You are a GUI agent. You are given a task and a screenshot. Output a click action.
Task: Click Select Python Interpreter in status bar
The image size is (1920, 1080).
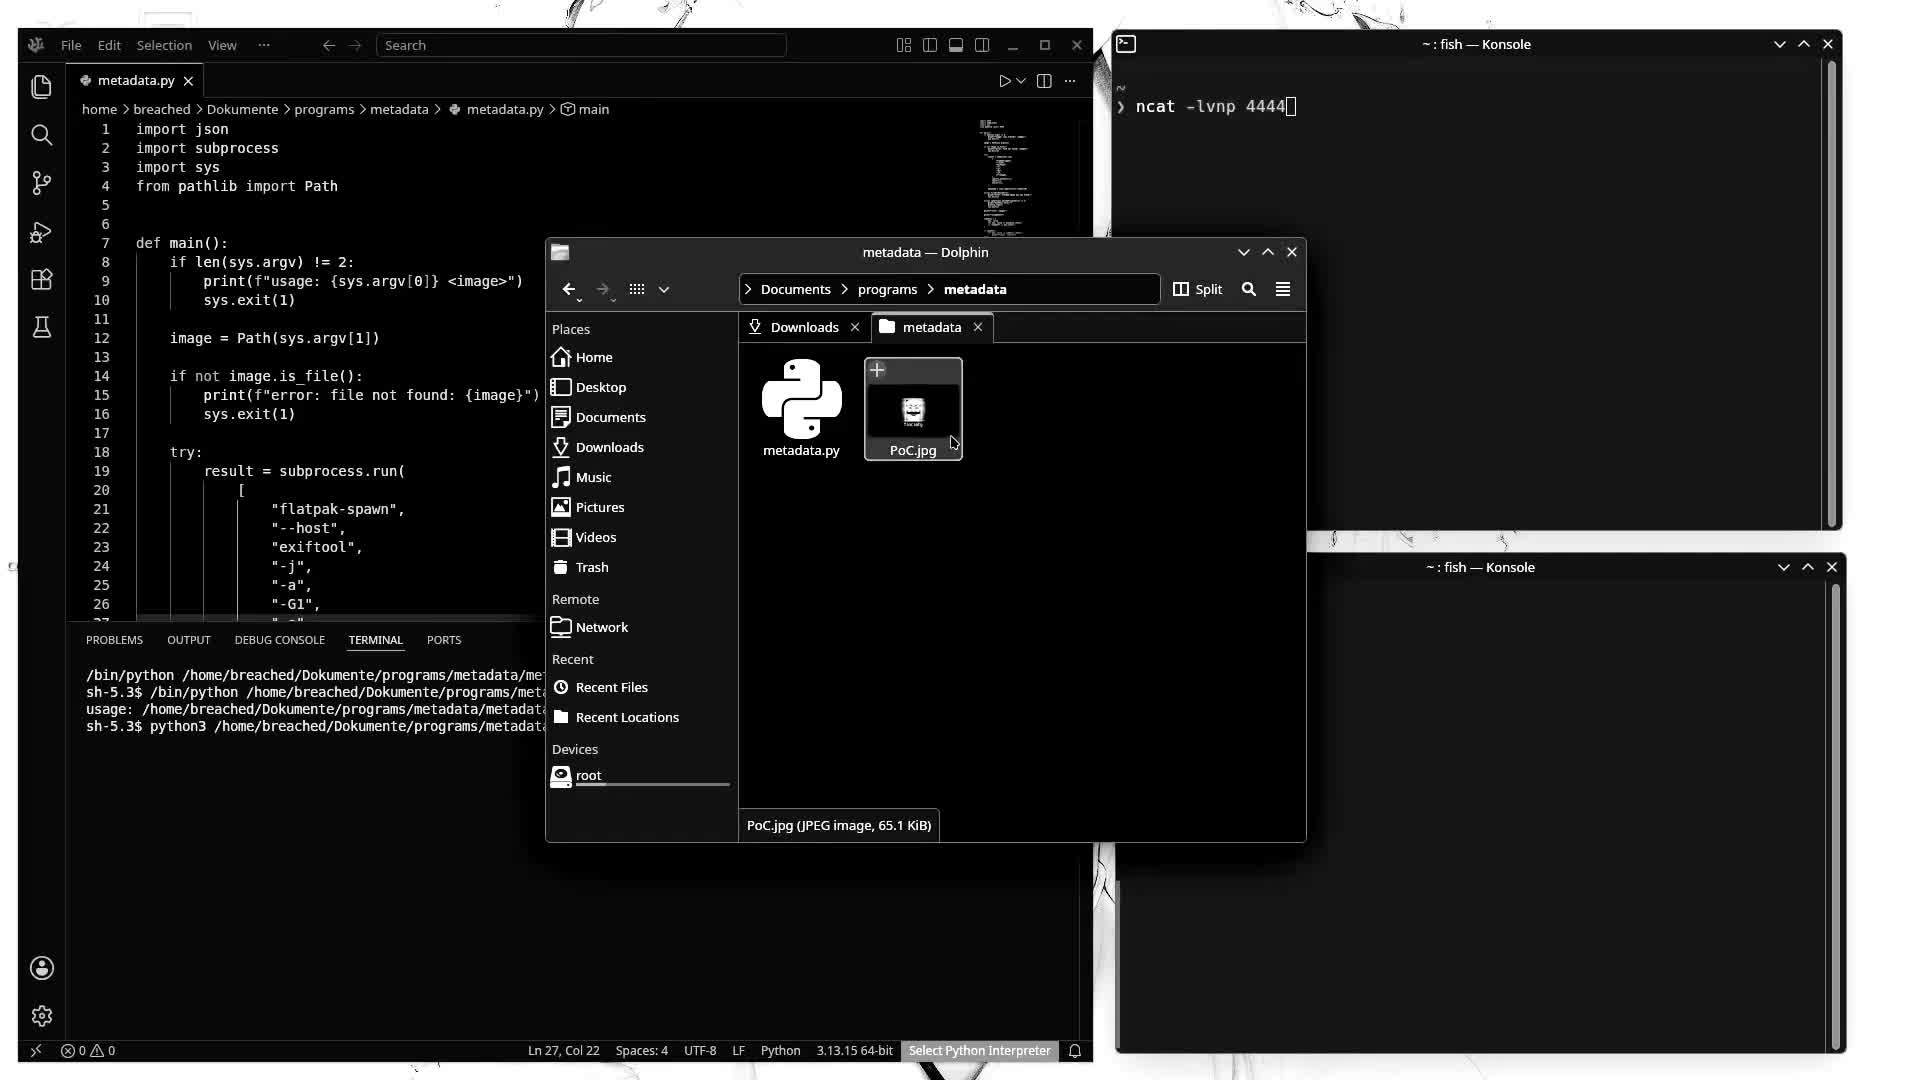(x=979, y=1051)
